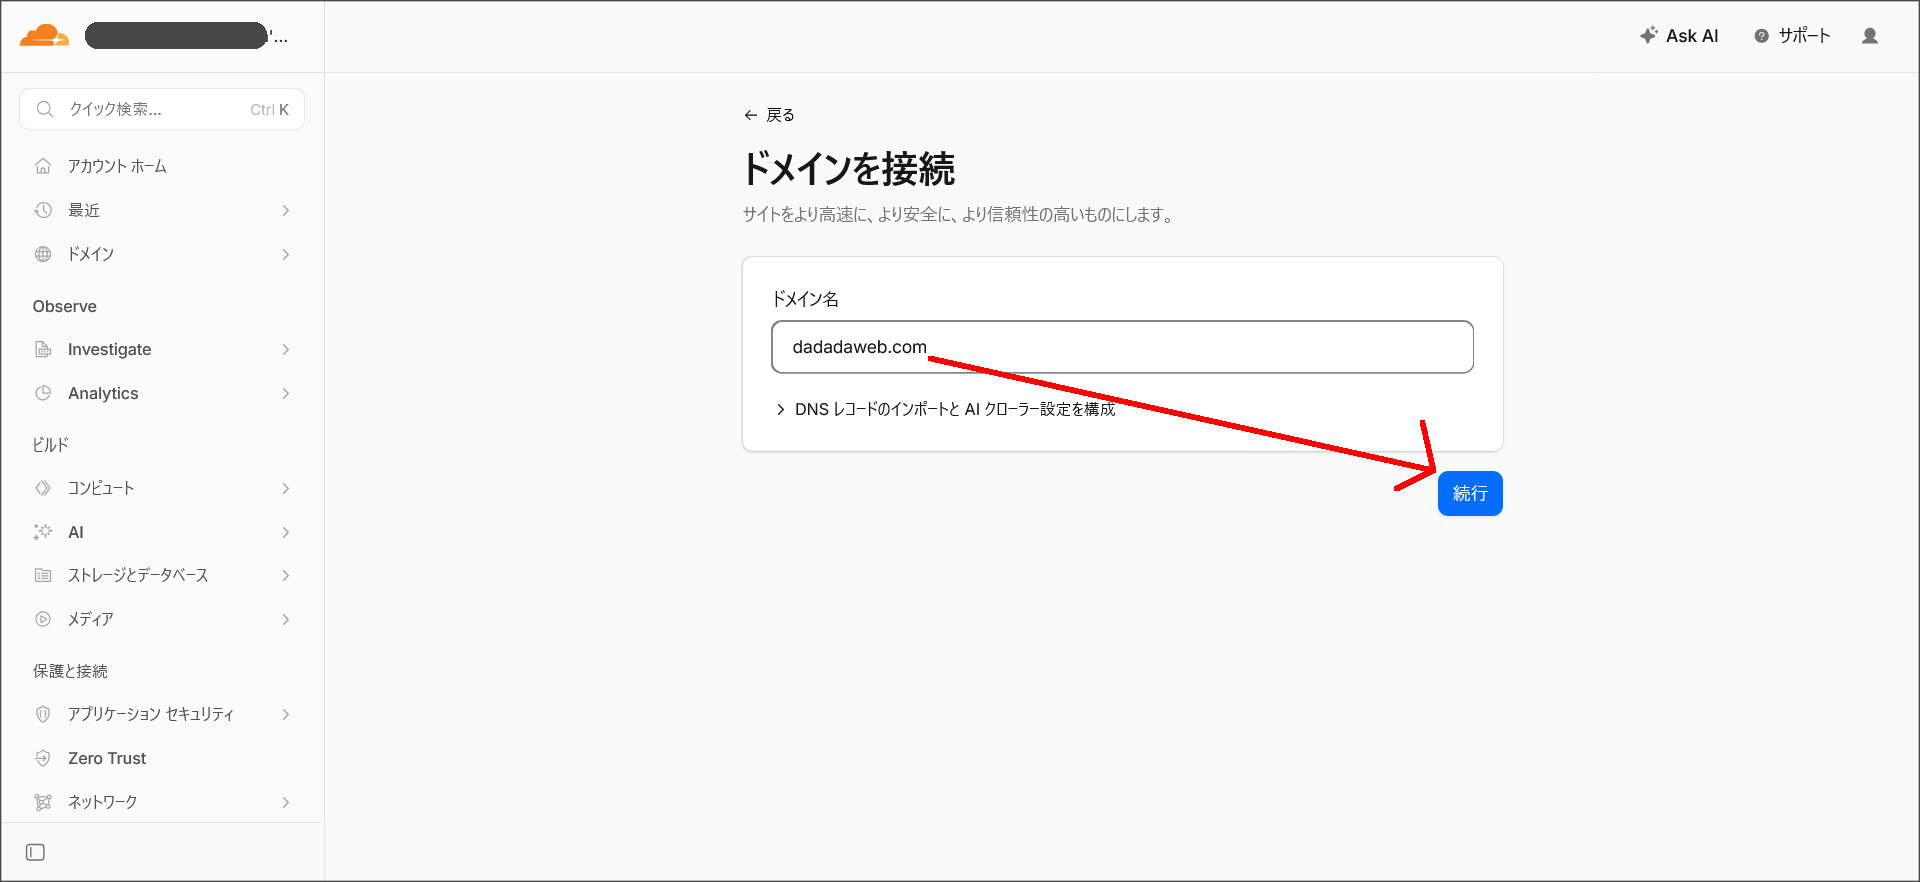Screen dimensions: 1920x882
Task: Open ストレージとデータベース menu label
Action: (x=138, y=575)
